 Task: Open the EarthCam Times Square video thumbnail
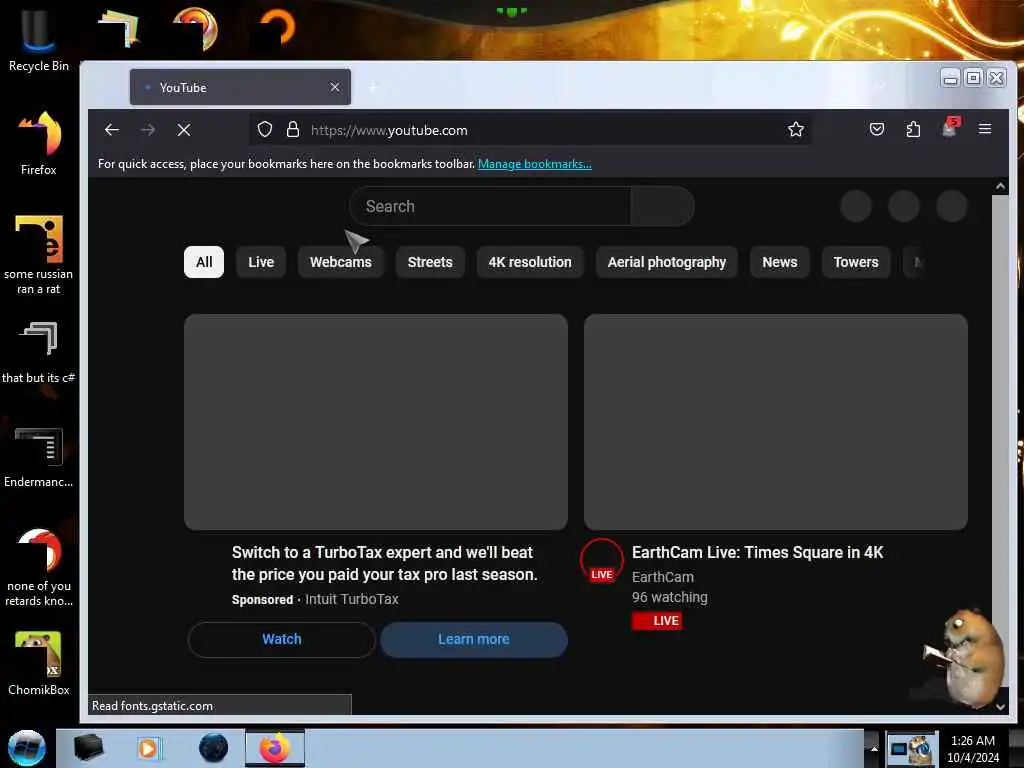[776, 422]
